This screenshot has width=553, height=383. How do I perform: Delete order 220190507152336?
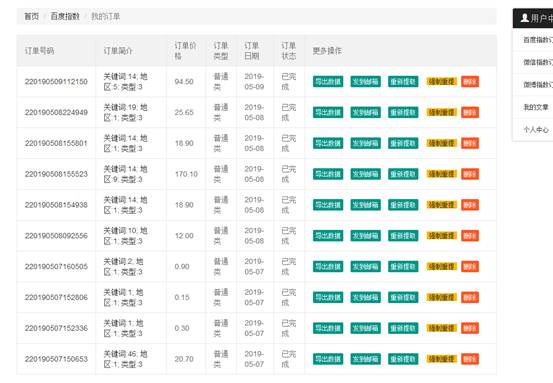click(x=470, y=328)
